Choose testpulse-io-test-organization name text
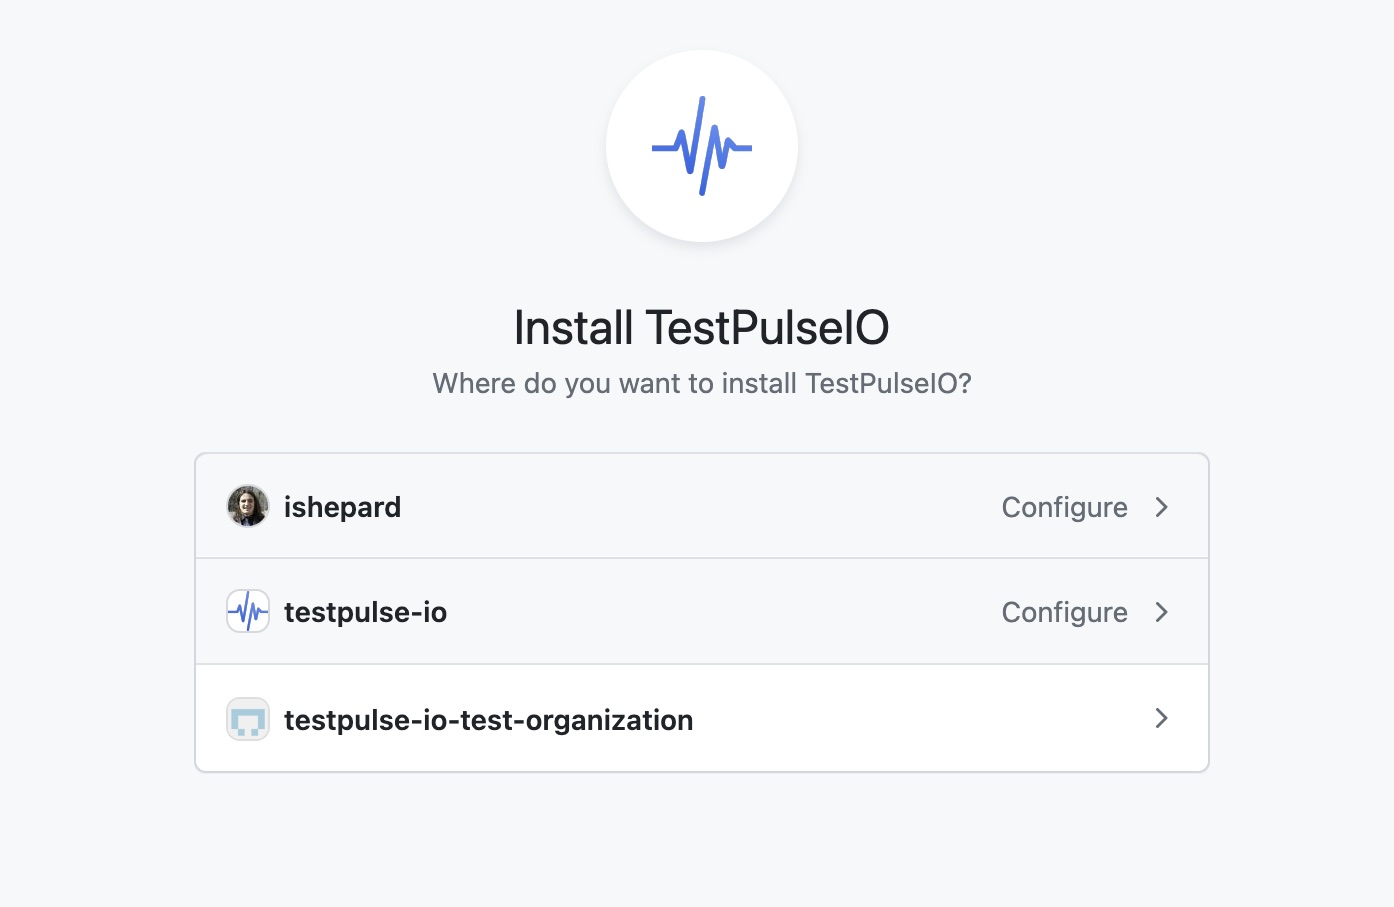The image size is (1394, 907). tap(488, 720)
